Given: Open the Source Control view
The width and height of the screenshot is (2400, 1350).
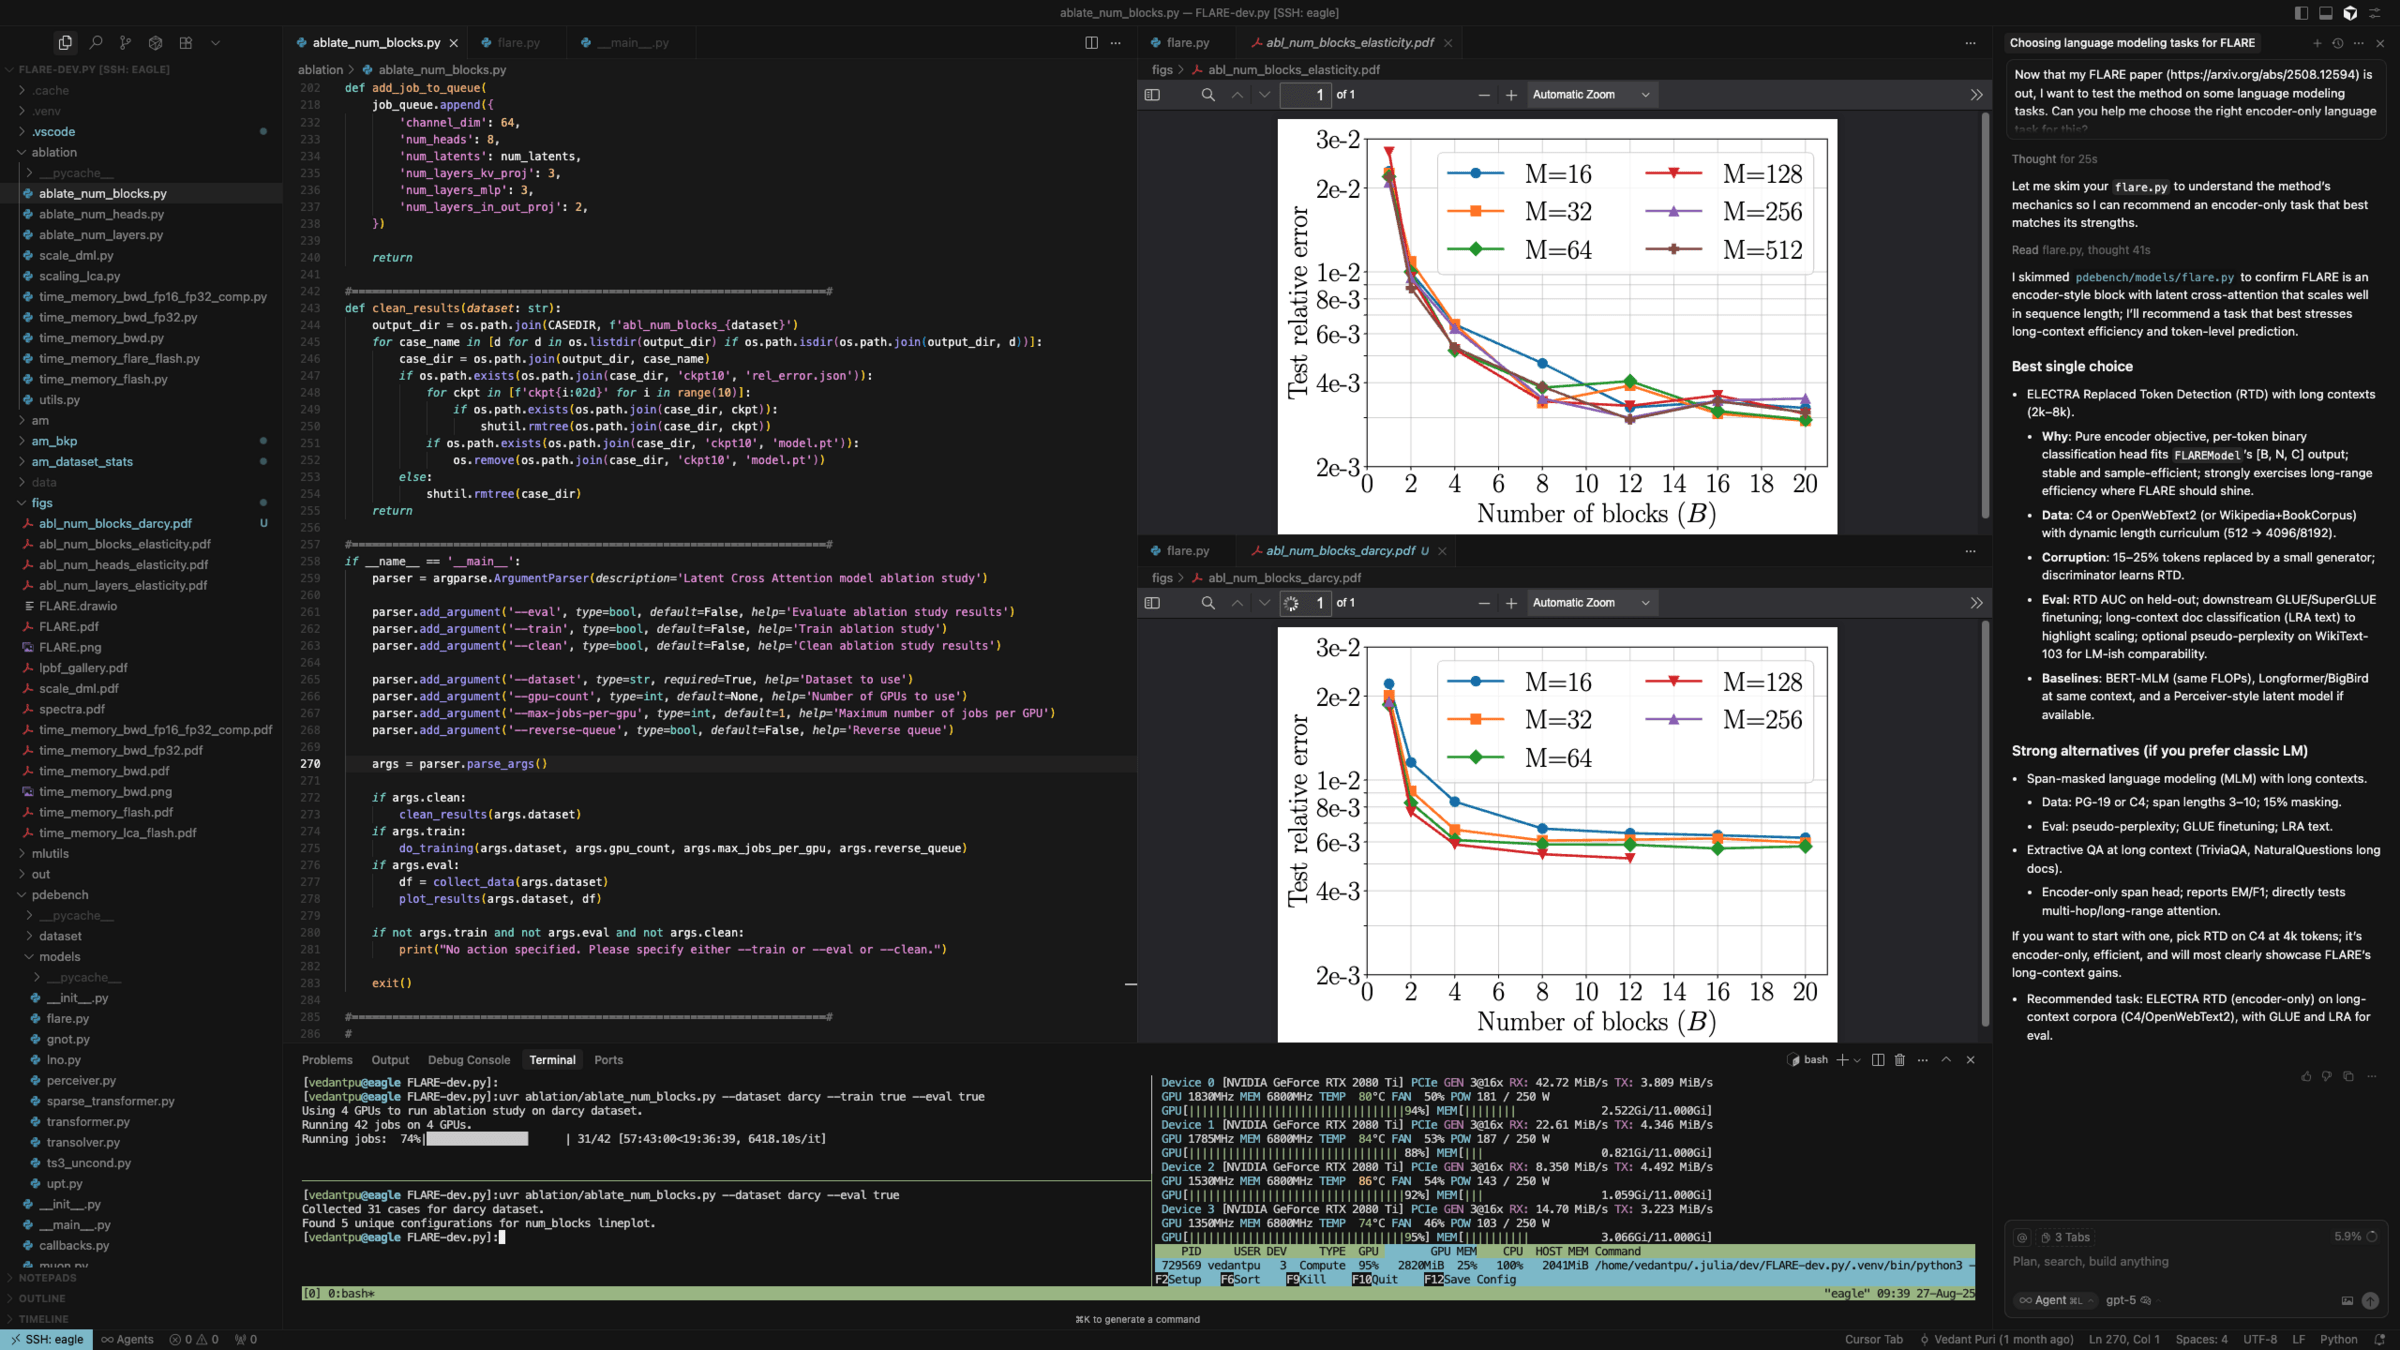Looking at the screenshot, I should [125, 43].
